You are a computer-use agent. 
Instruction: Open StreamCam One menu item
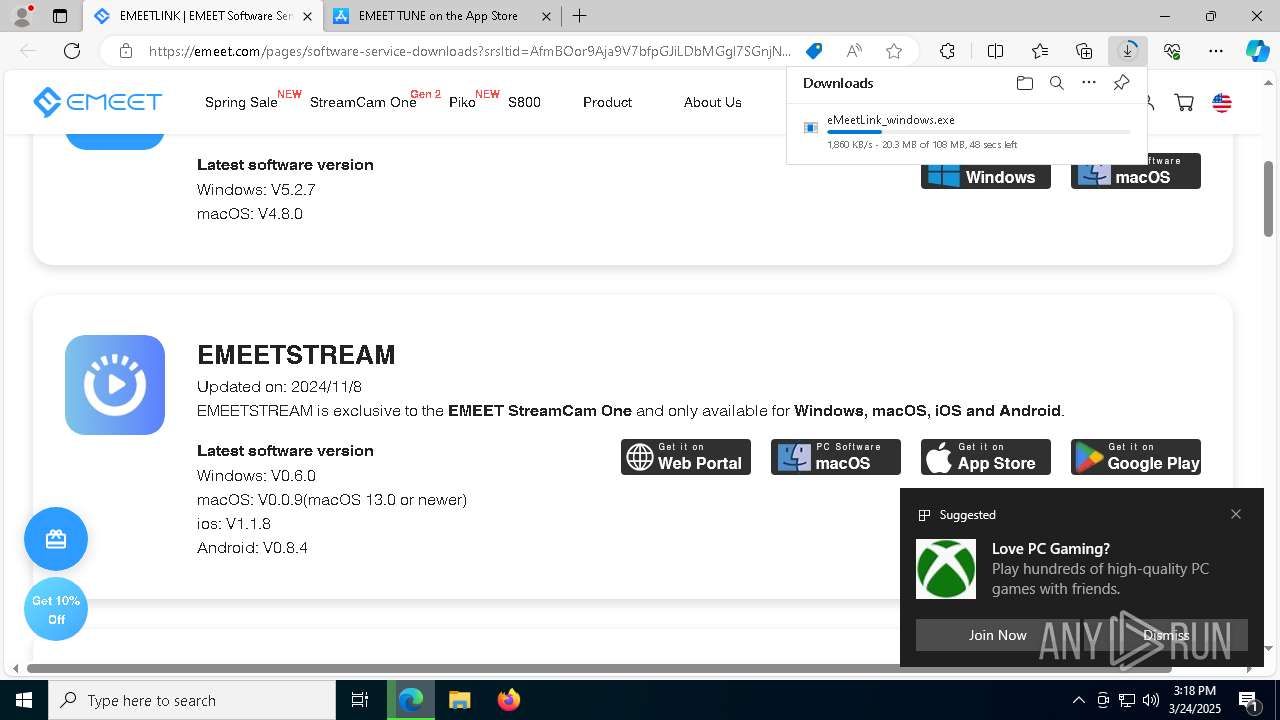coord(363,102)
